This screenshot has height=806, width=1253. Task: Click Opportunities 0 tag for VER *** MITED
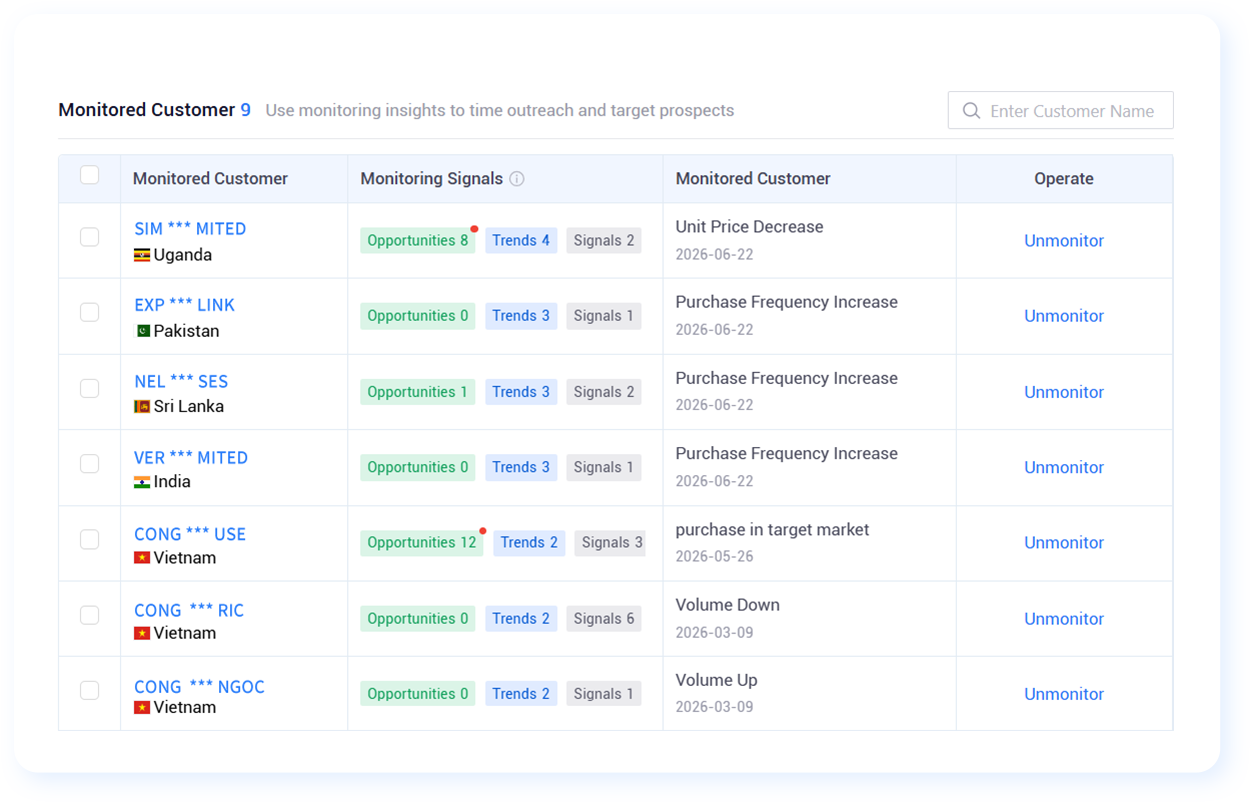click(418, 467)
